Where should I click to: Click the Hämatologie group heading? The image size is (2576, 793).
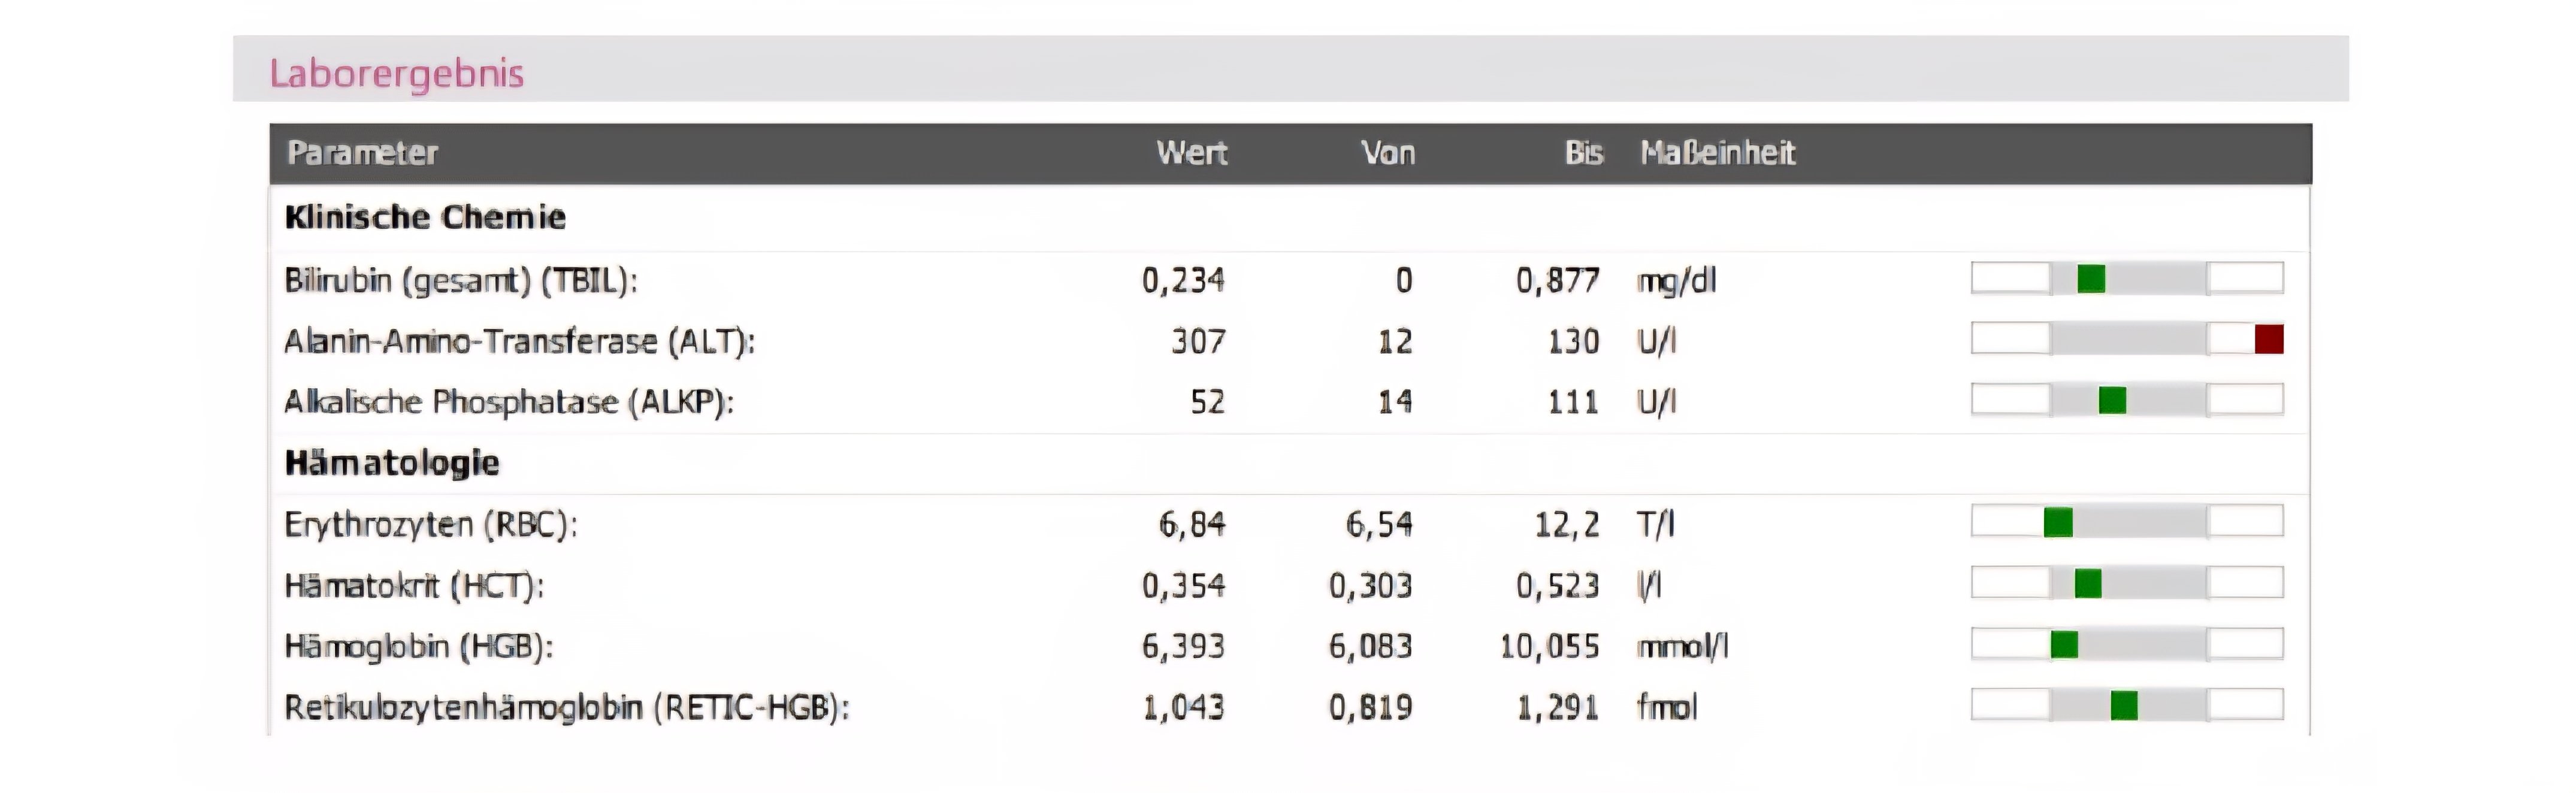click(392, 463)
